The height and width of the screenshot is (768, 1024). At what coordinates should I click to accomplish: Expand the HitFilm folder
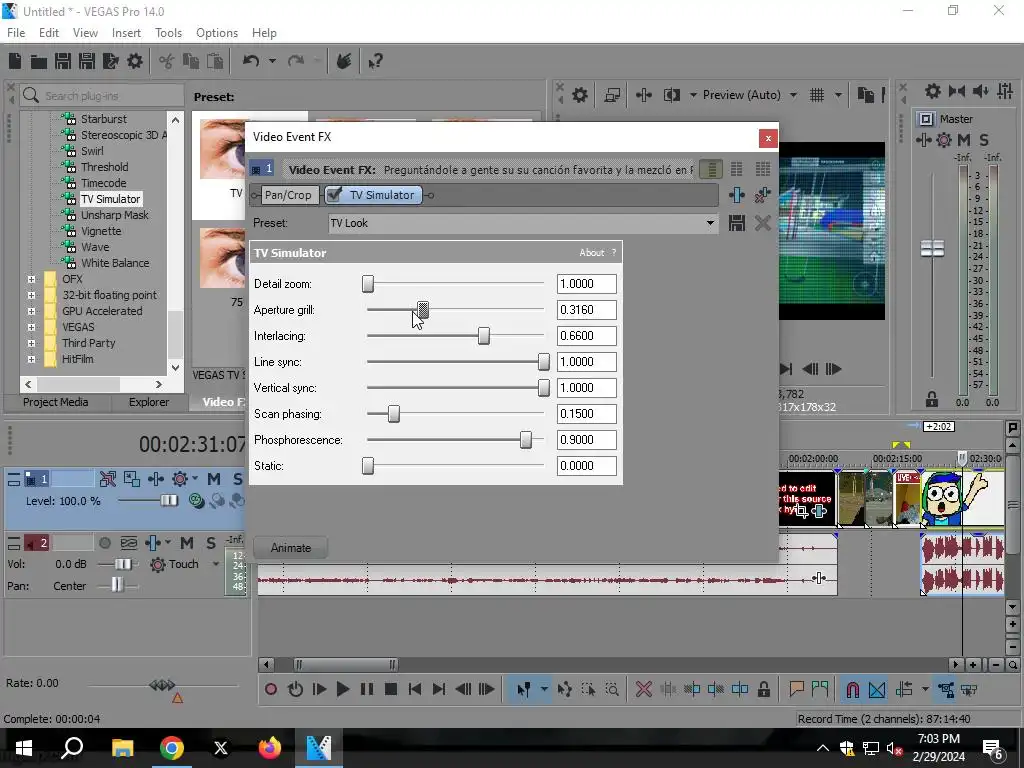click(31, 359)
